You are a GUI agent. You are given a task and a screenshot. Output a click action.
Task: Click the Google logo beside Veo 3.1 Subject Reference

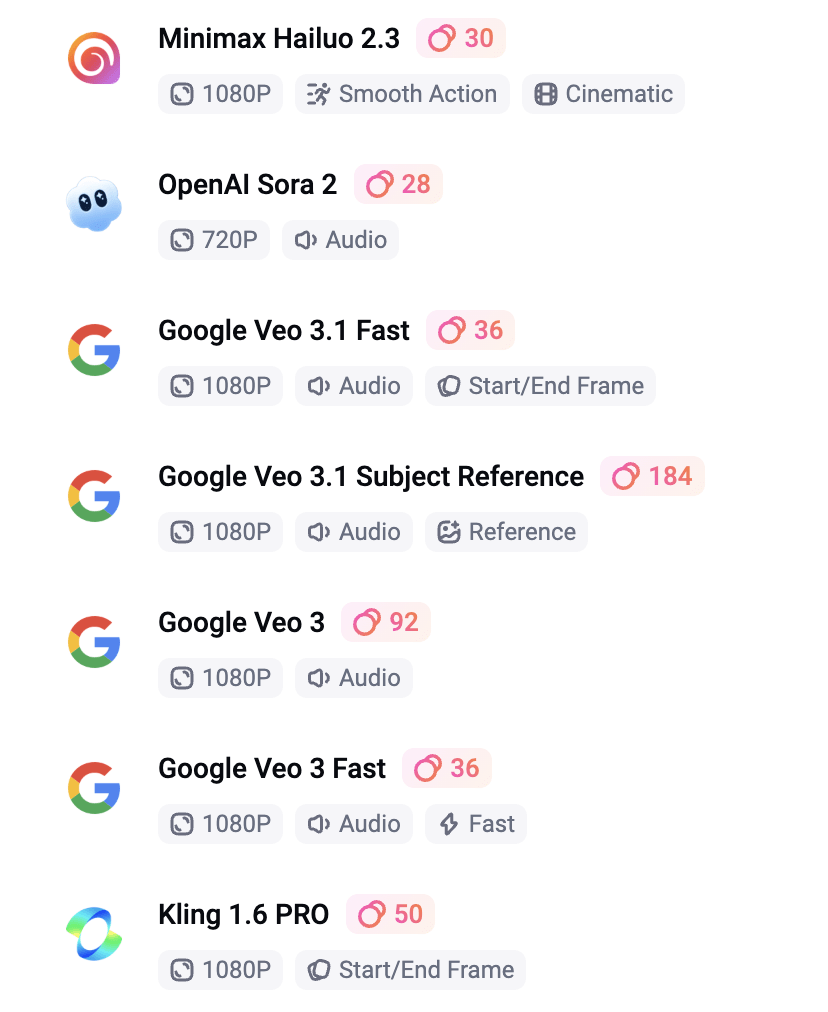click(x=94, y=496)
